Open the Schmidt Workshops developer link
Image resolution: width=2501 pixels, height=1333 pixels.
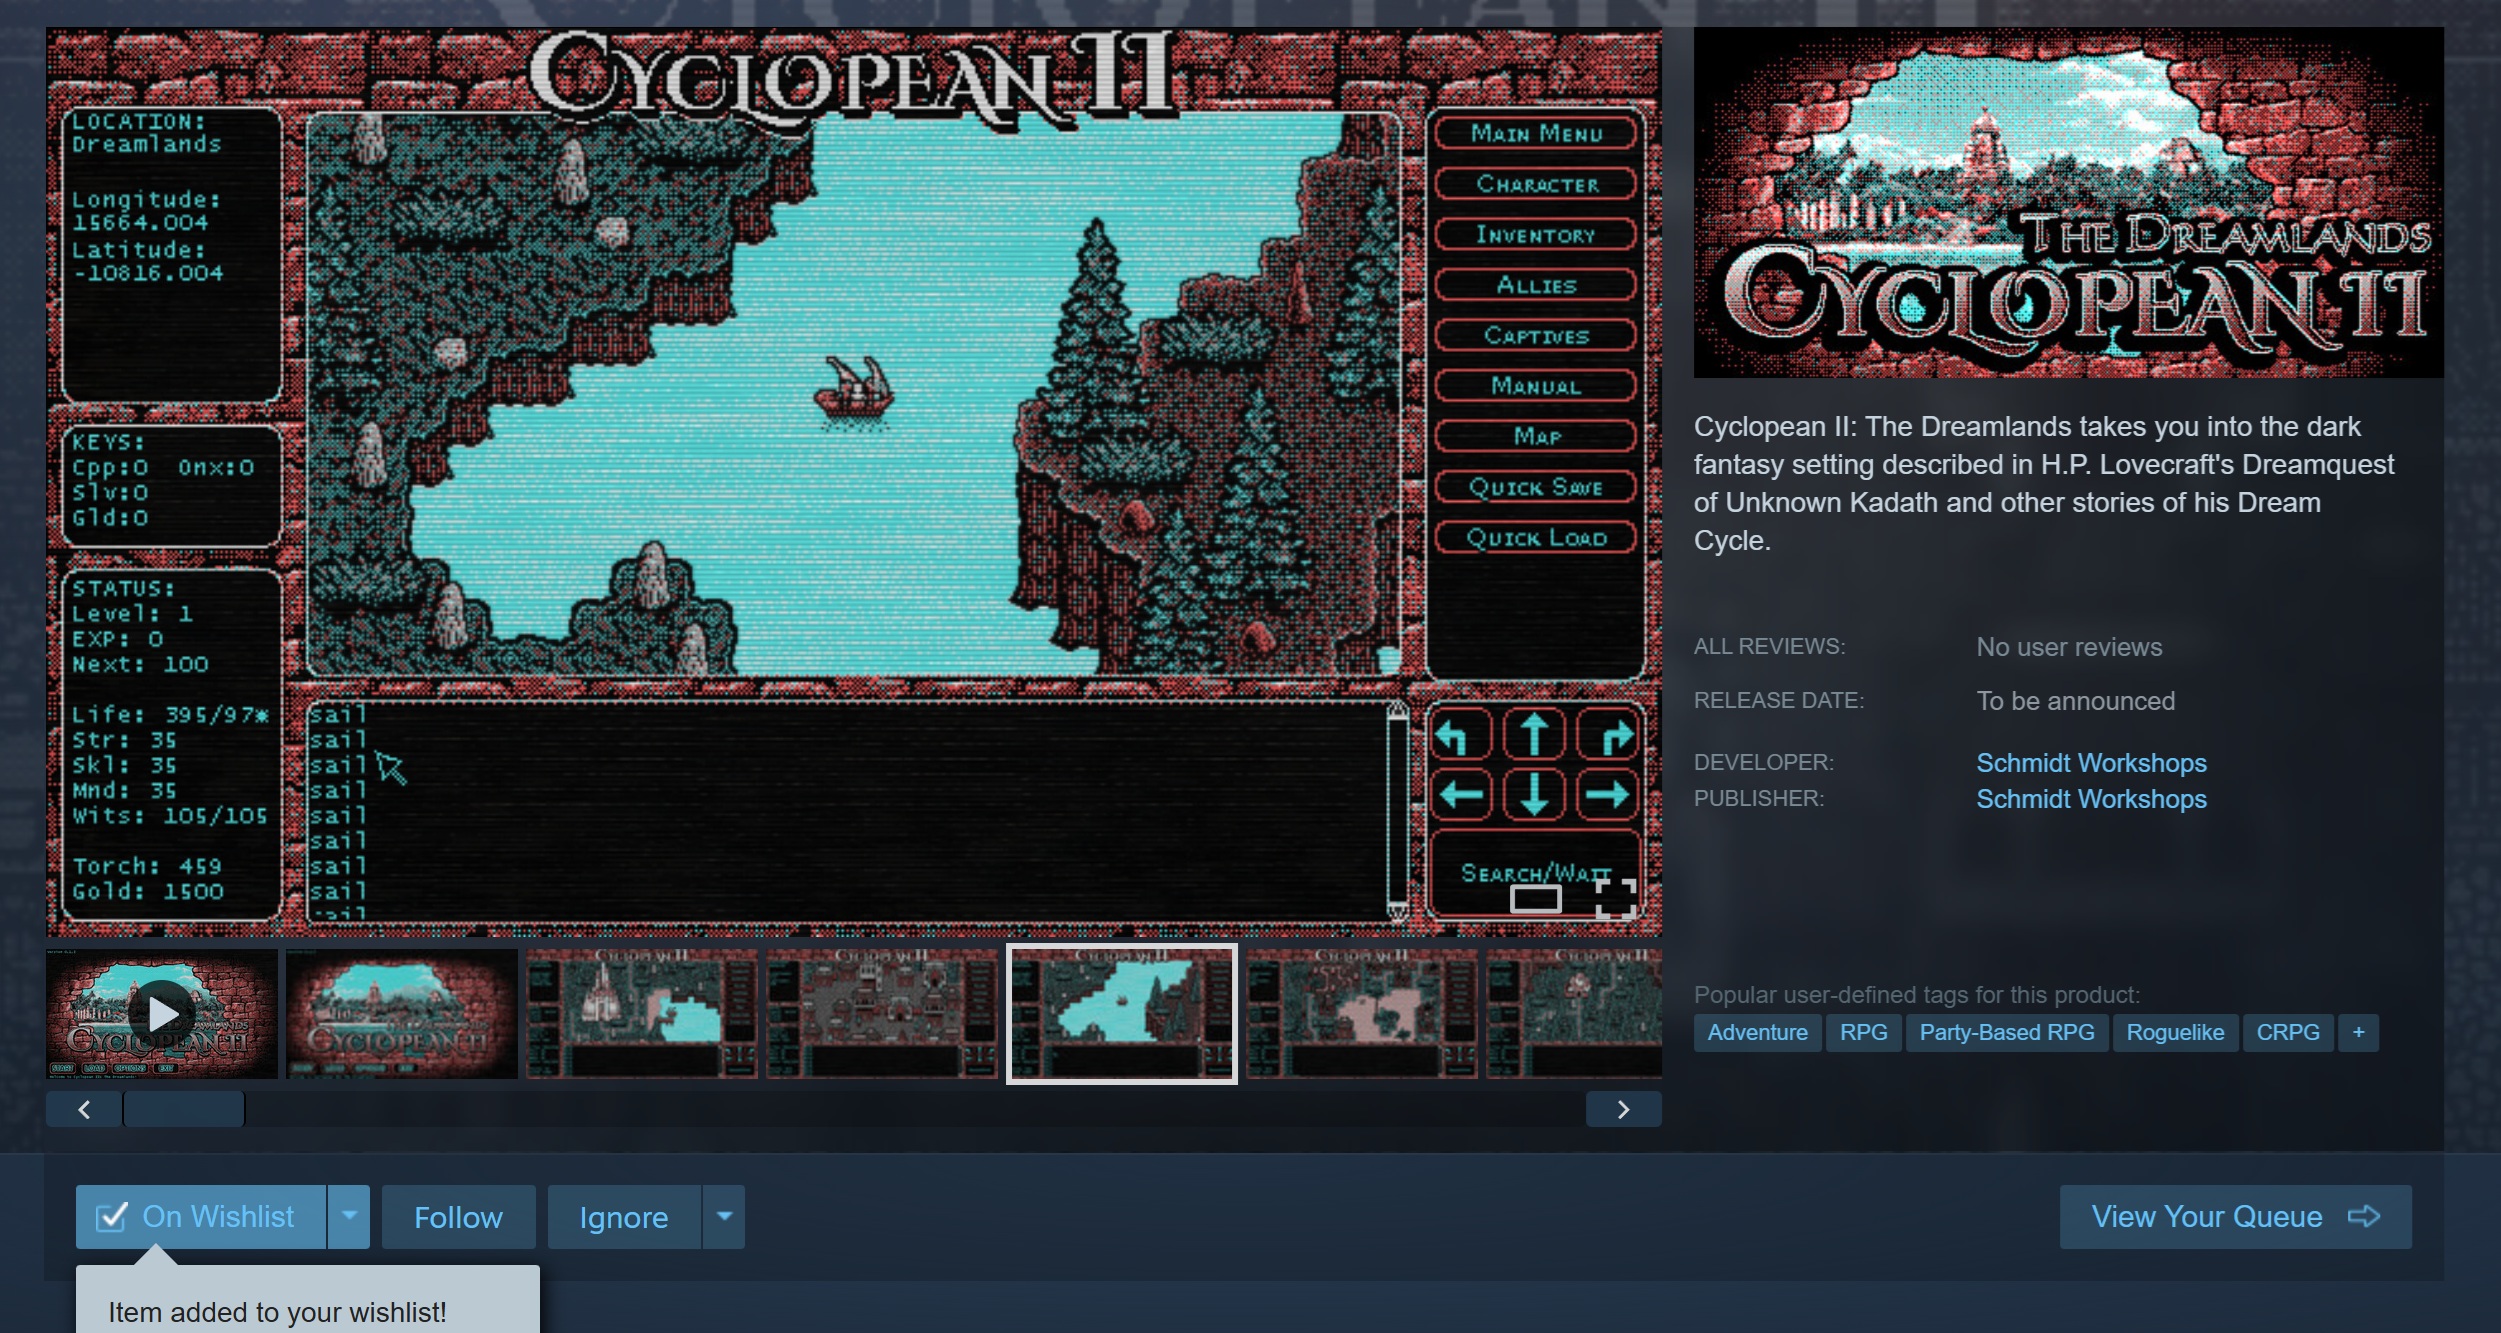click(2090, 763)
